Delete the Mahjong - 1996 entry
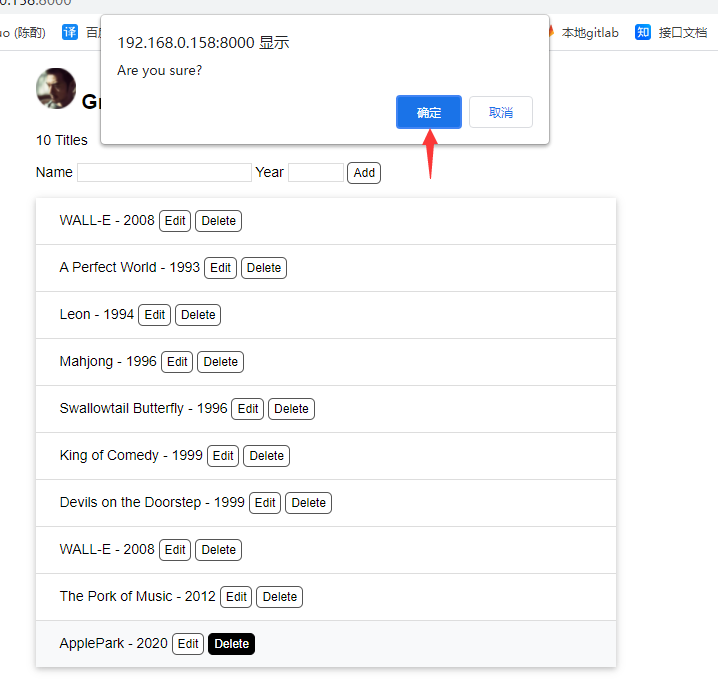This screenshot has width=718, height=680. click(220, 362)
